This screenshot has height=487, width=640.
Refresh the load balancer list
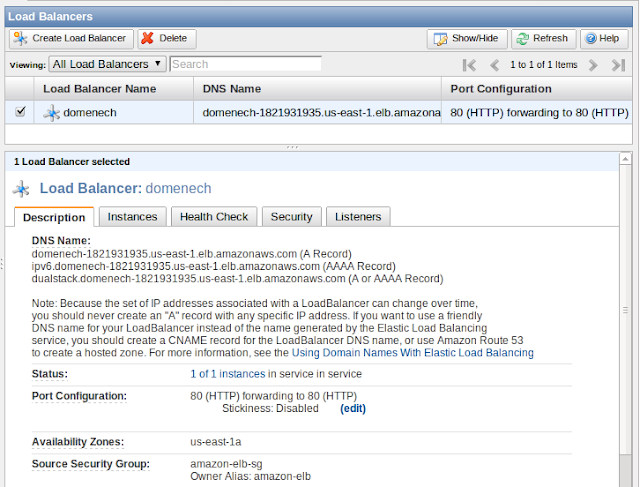[x=543, y=39]
